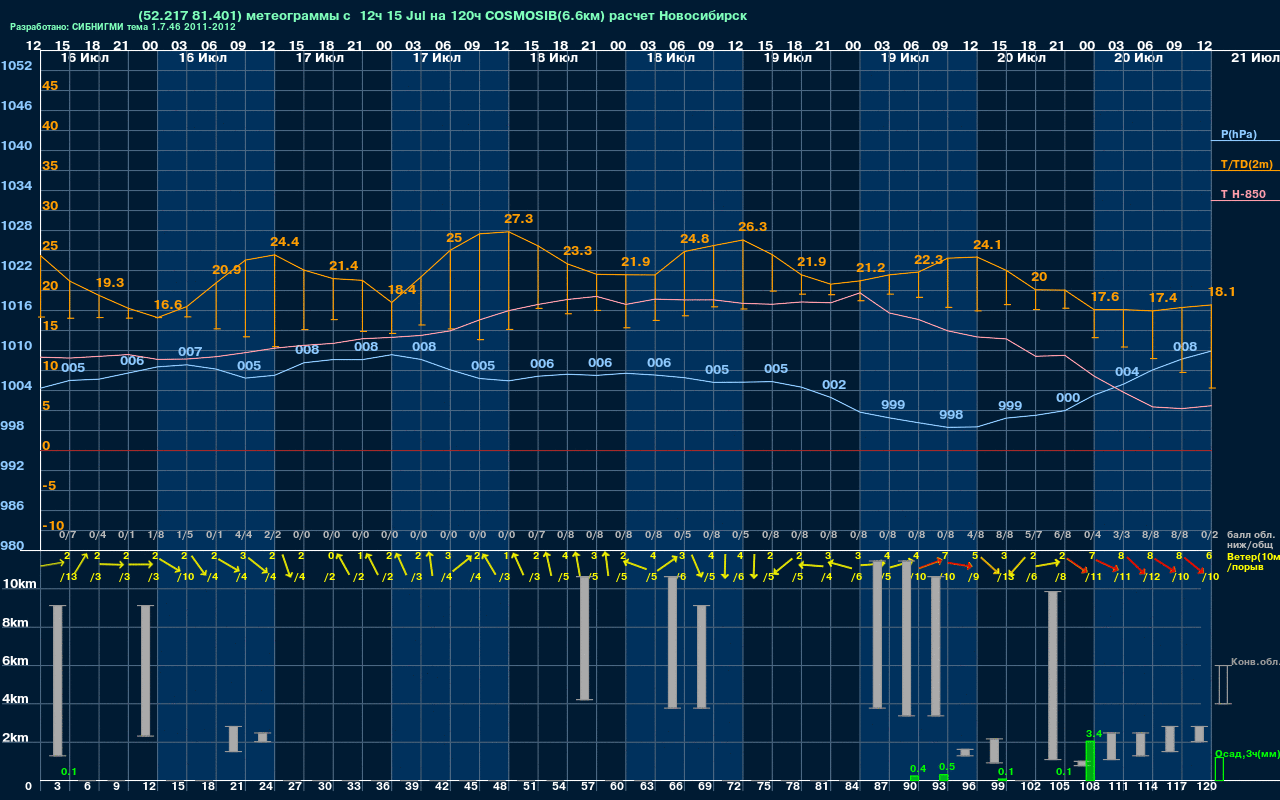Image resolution: width=1280 pixels, height=800 pixels.
Task: Click the 0.4 precipitation amount label
Action: [x=918, y=768]
